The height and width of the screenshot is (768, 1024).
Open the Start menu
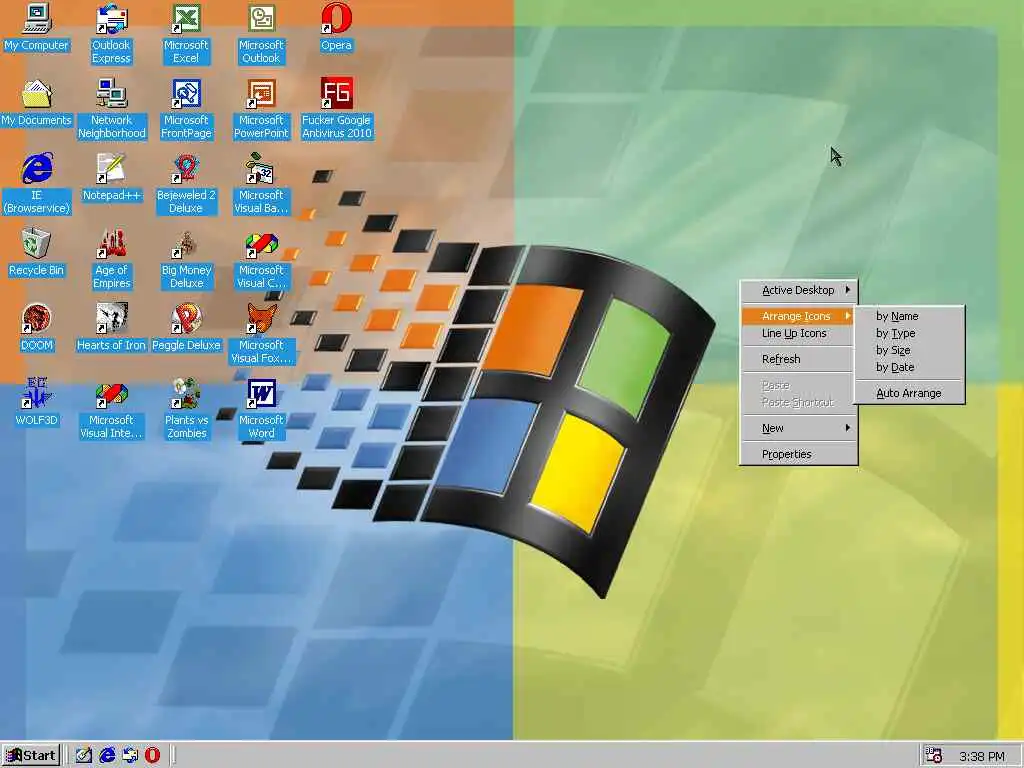pyautogui.click(x=31, y=756)
